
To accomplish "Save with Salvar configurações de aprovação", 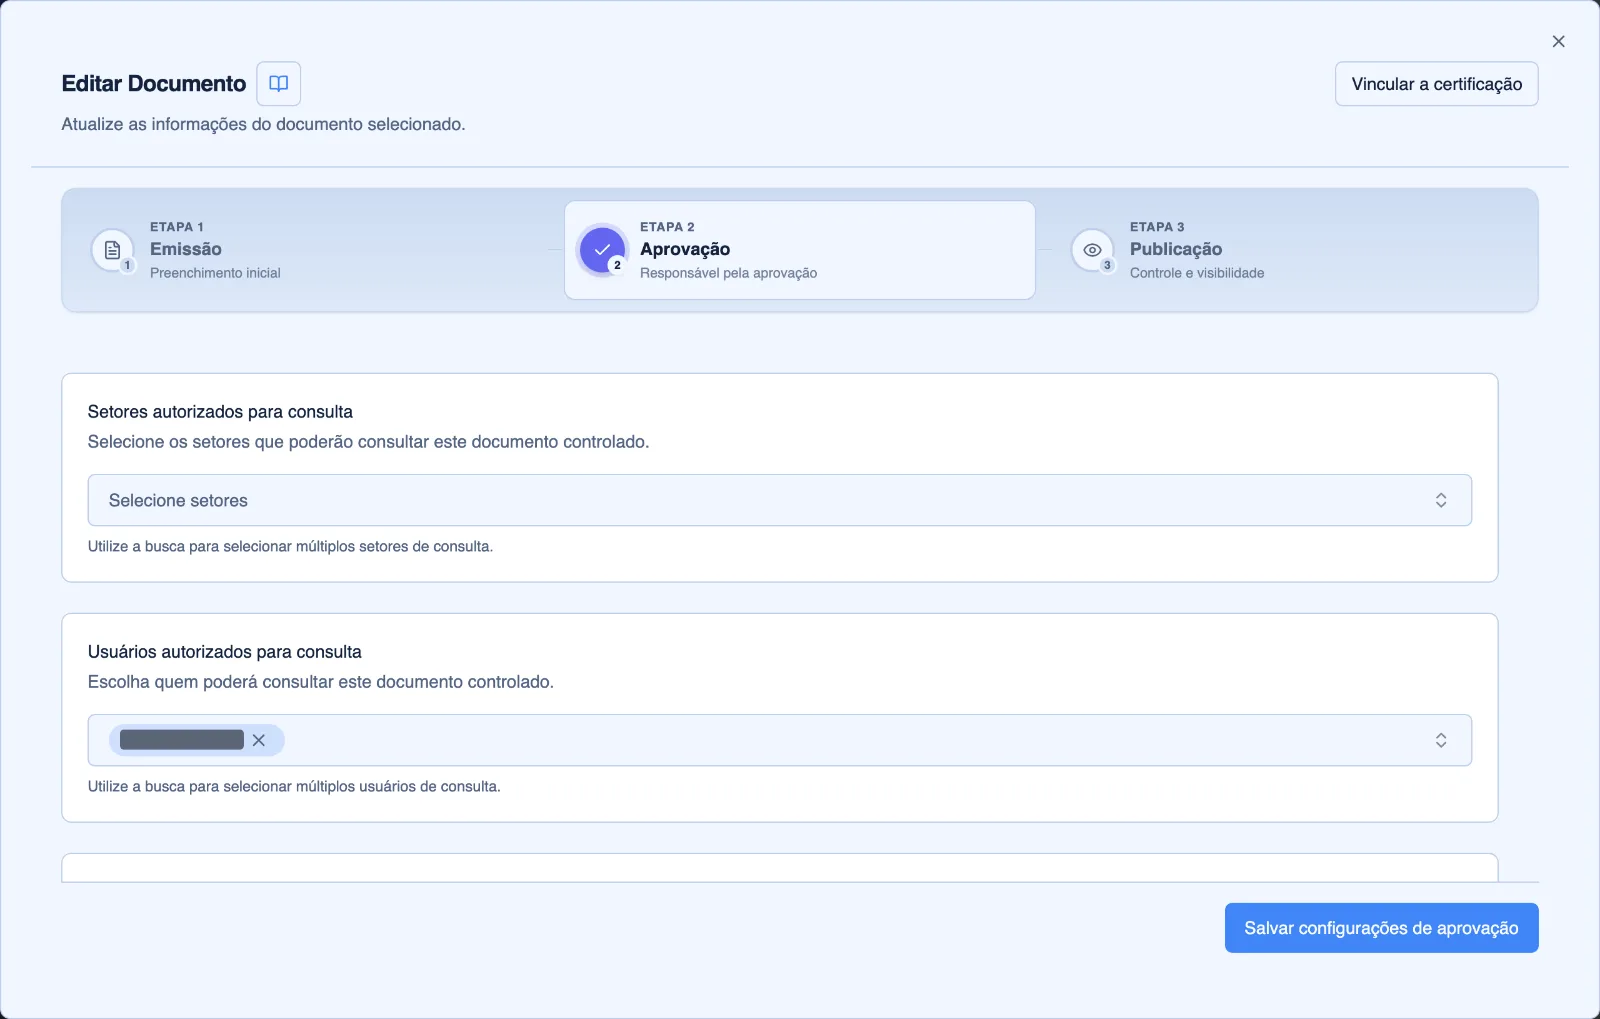I will [1381, 928].
